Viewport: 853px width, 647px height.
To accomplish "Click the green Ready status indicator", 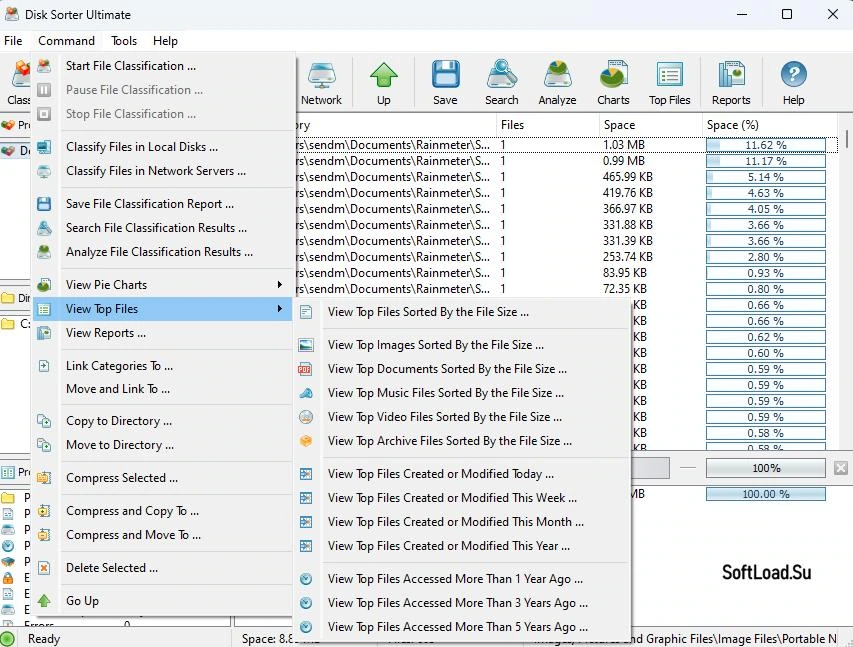I will [8, 638].
